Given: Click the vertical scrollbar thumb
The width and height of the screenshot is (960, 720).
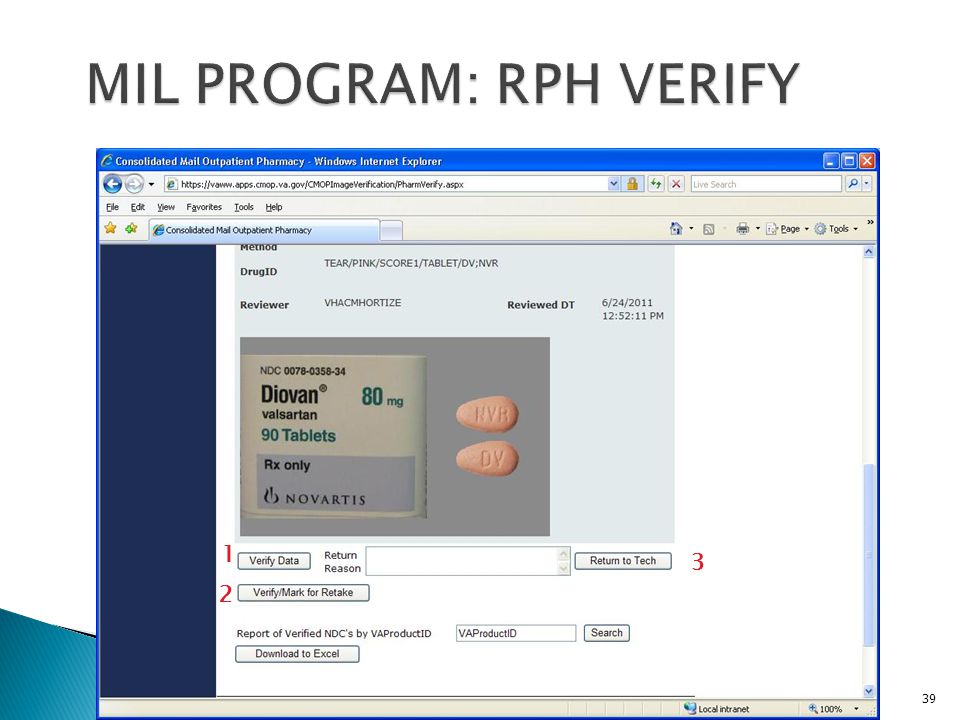Looking at the screenshot, I should click(x=869, y=555).
